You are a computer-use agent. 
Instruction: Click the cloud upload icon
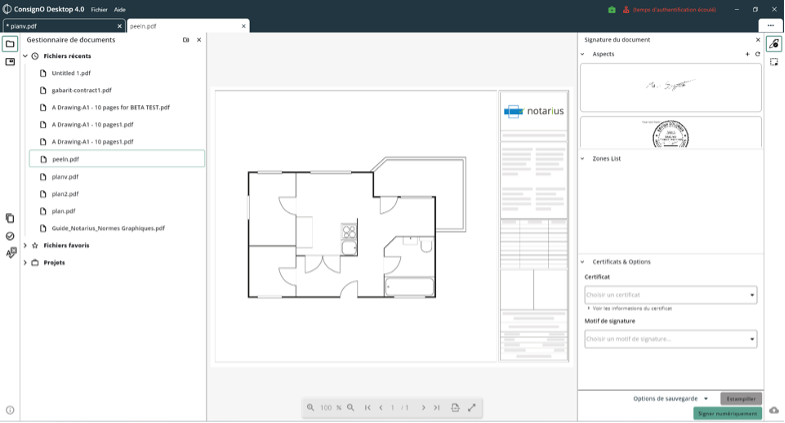(x=774, y=410)
